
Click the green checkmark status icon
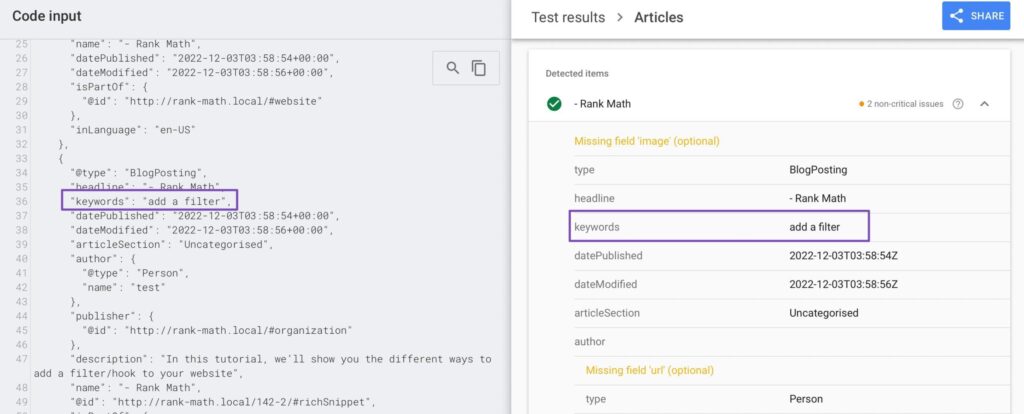coord(554,104)
